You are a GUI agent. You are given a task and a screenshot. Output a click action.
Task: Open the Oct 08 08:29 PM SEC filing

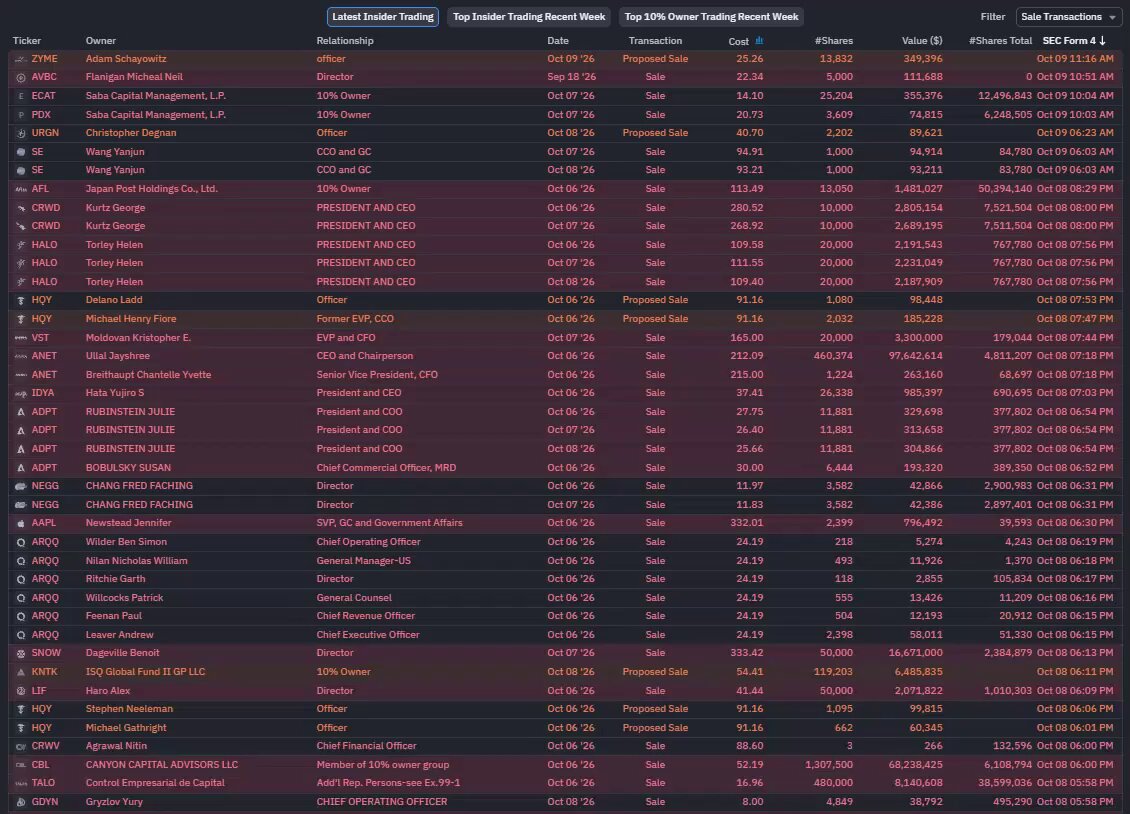click(1075, 189)
